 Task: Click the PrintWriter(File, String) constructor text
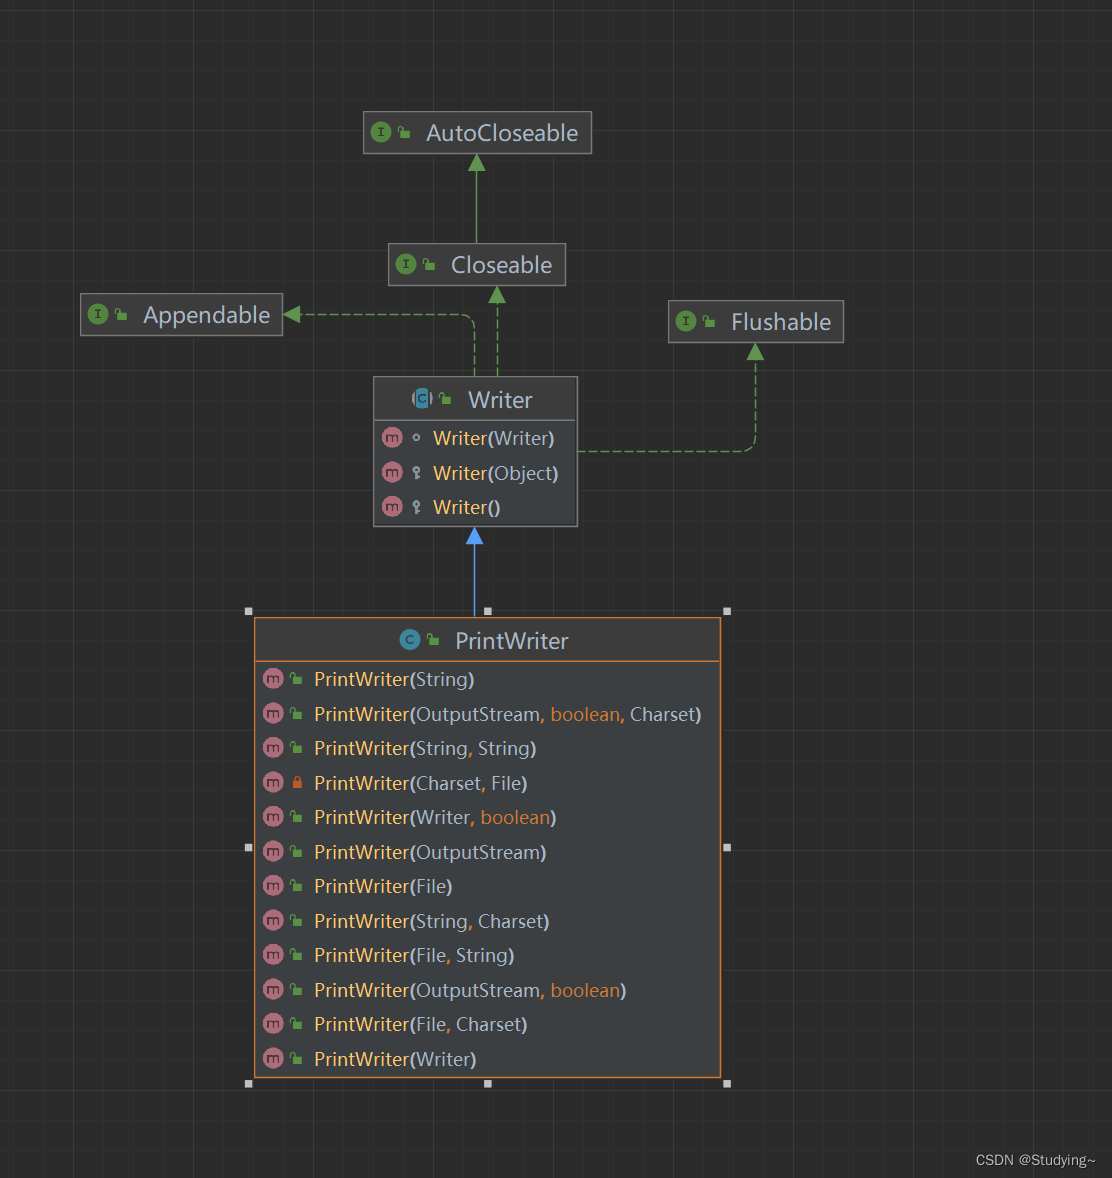[x=414, y=956]
